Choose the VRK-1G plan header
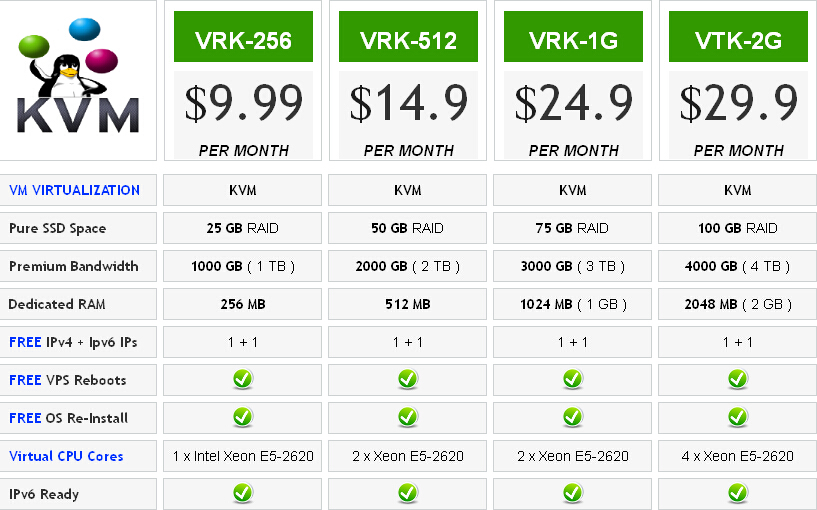 (573, 36)
